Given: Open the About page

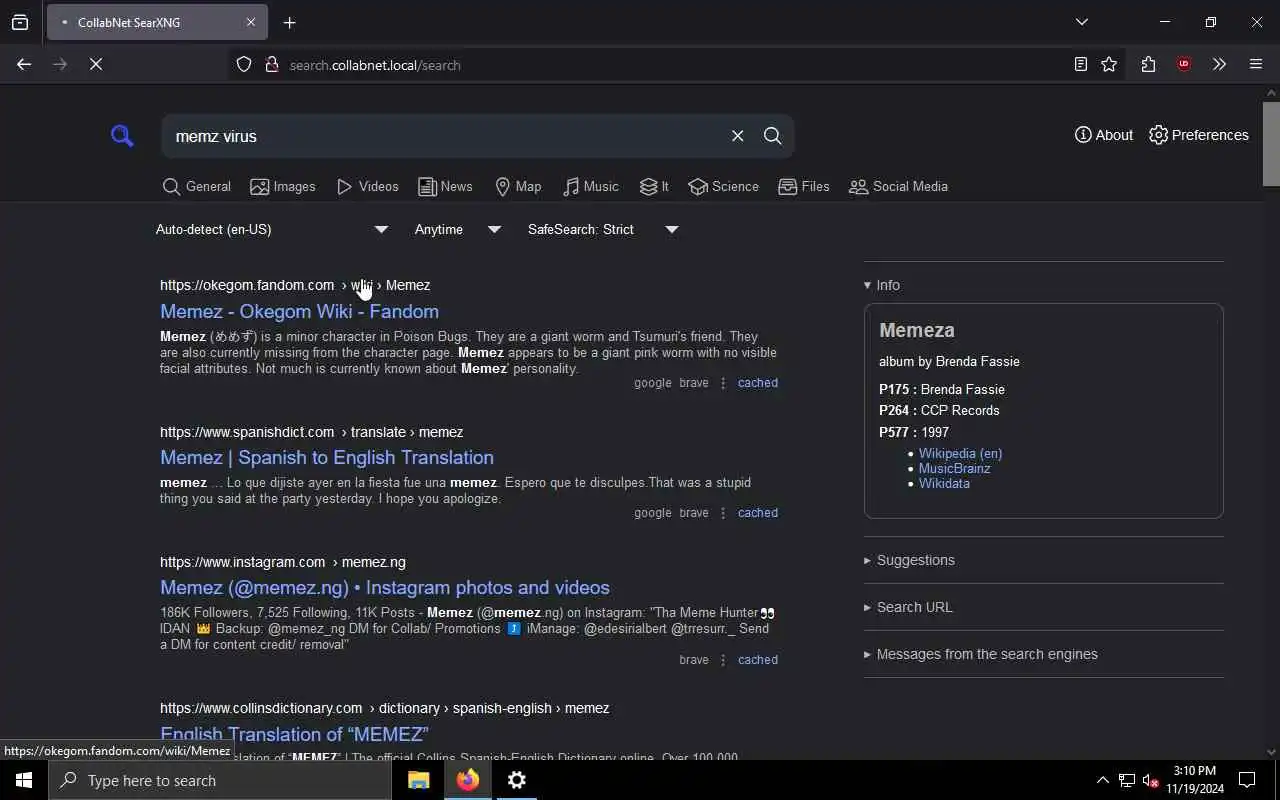Looking at the screenshot, I should click(1103, 135).
